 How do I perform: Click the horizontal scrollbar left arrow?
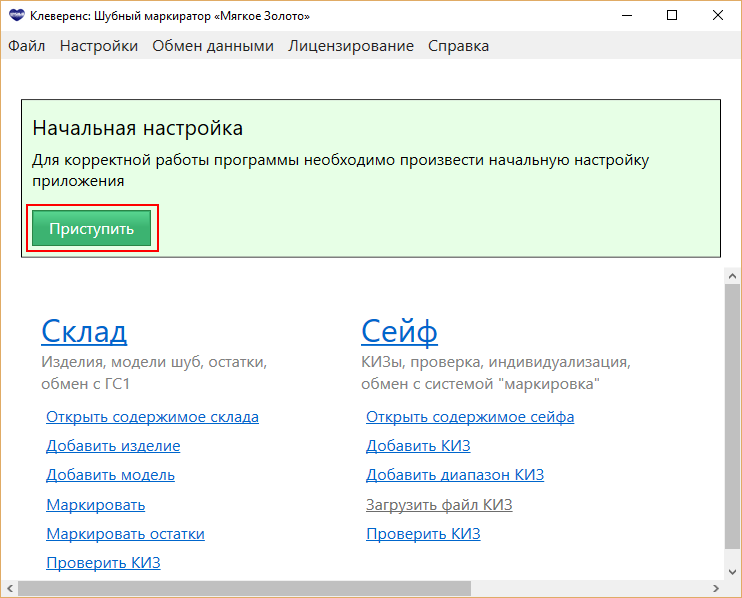(9, 589)
